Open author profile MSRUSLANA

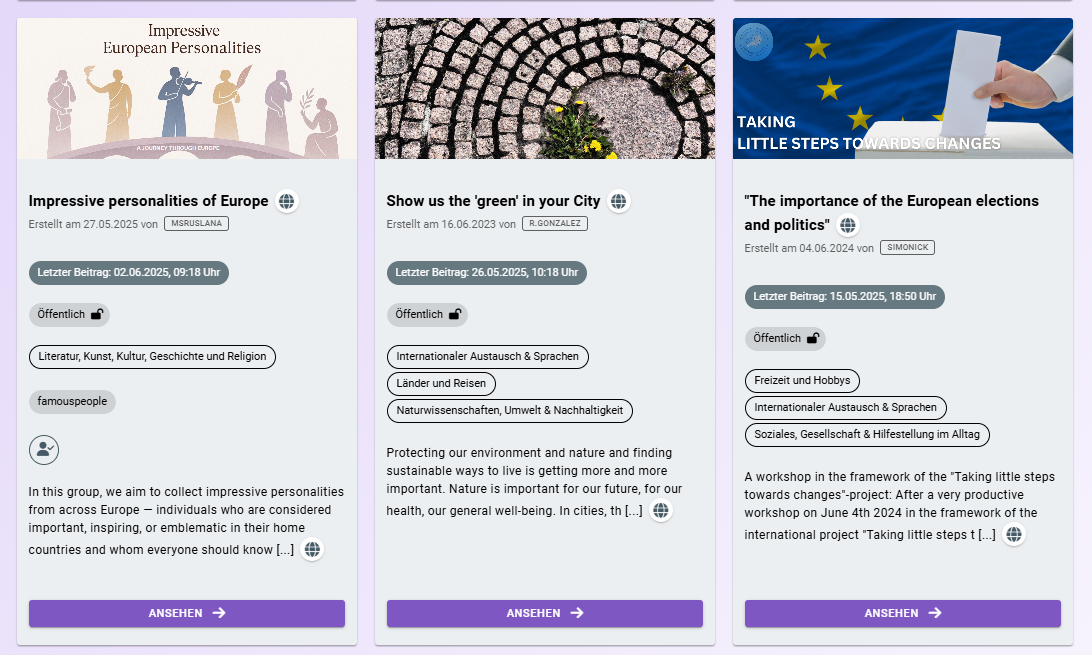pyautogui.click(x=196, y=224)
